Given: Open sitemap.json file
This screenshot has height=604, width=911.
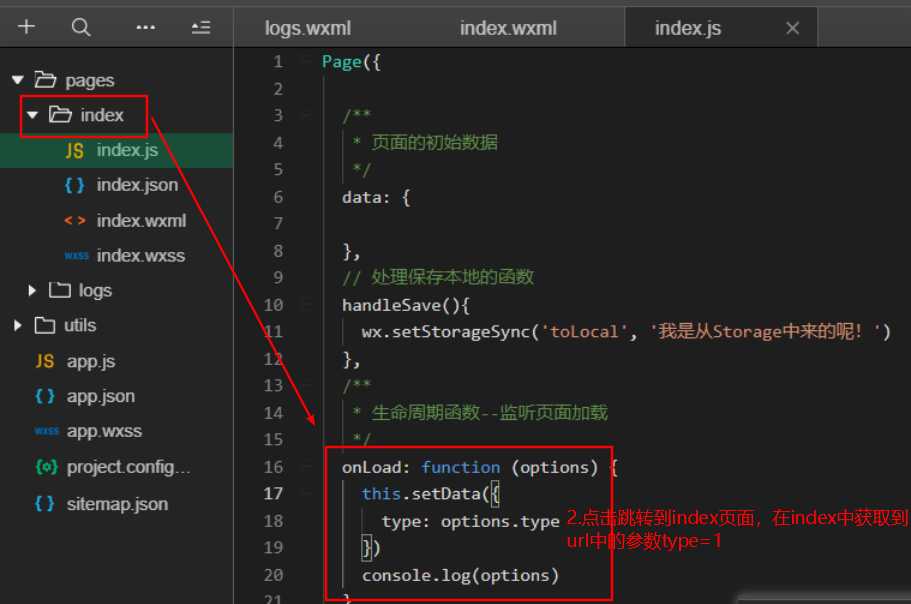Looking at the screenshot, I should tap(116, 504).
